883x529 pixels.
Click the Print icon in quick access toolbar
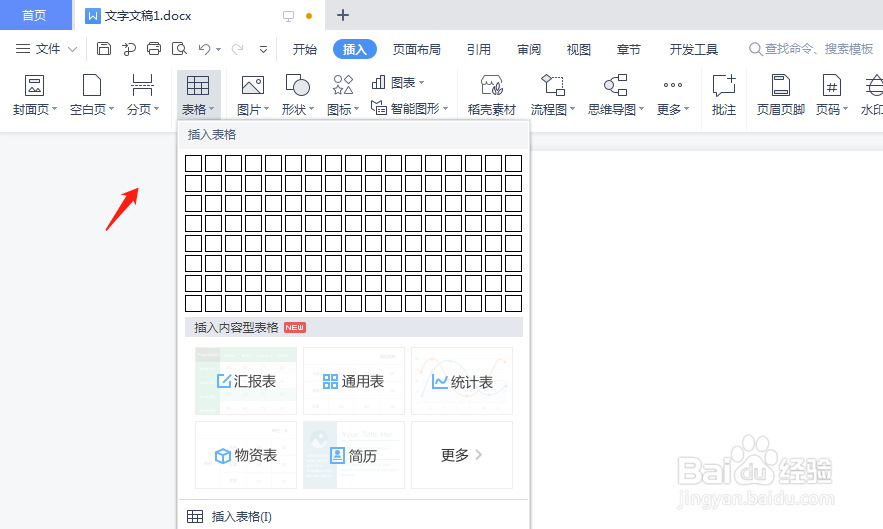pos(154,48)
